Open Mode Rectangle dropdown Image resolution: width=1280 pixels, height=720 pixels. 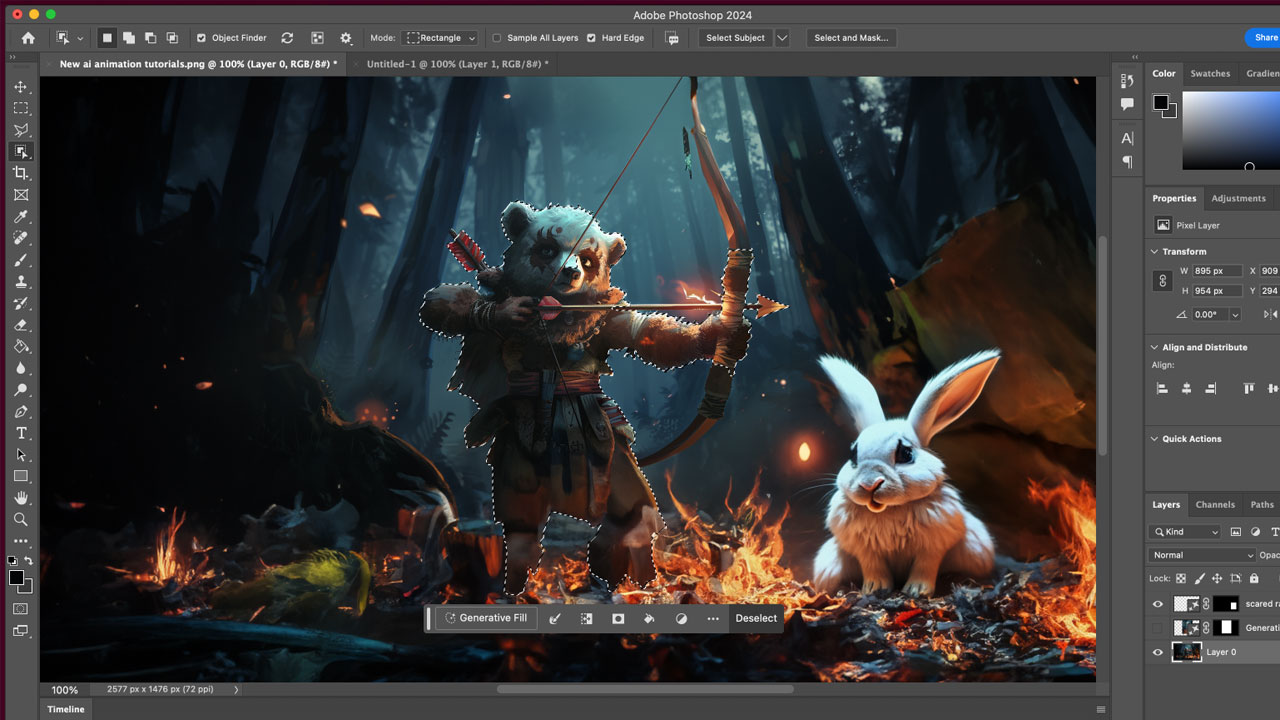(x=439, y=38)
